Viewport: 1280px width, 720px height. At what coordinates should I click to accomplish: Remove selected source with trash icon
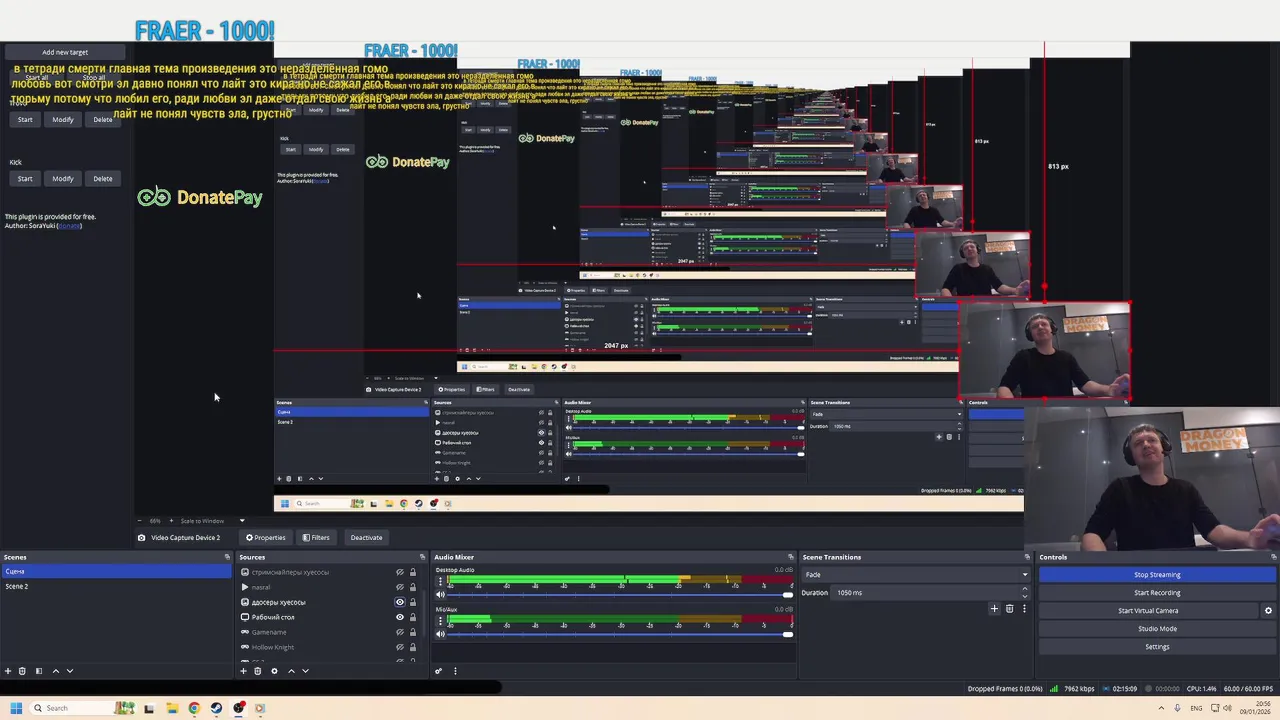point(257,671)
